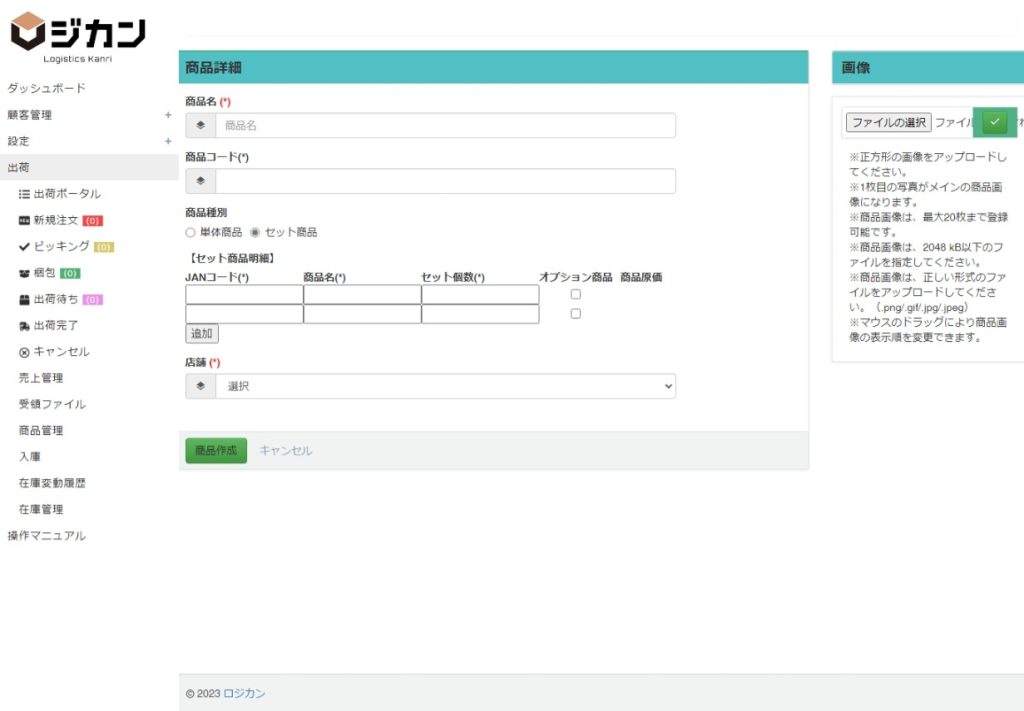The height and width of the screenshot is (711, 1024).
Task: Open 商品管理 in the sidebar
Action: tap(41, 431)
